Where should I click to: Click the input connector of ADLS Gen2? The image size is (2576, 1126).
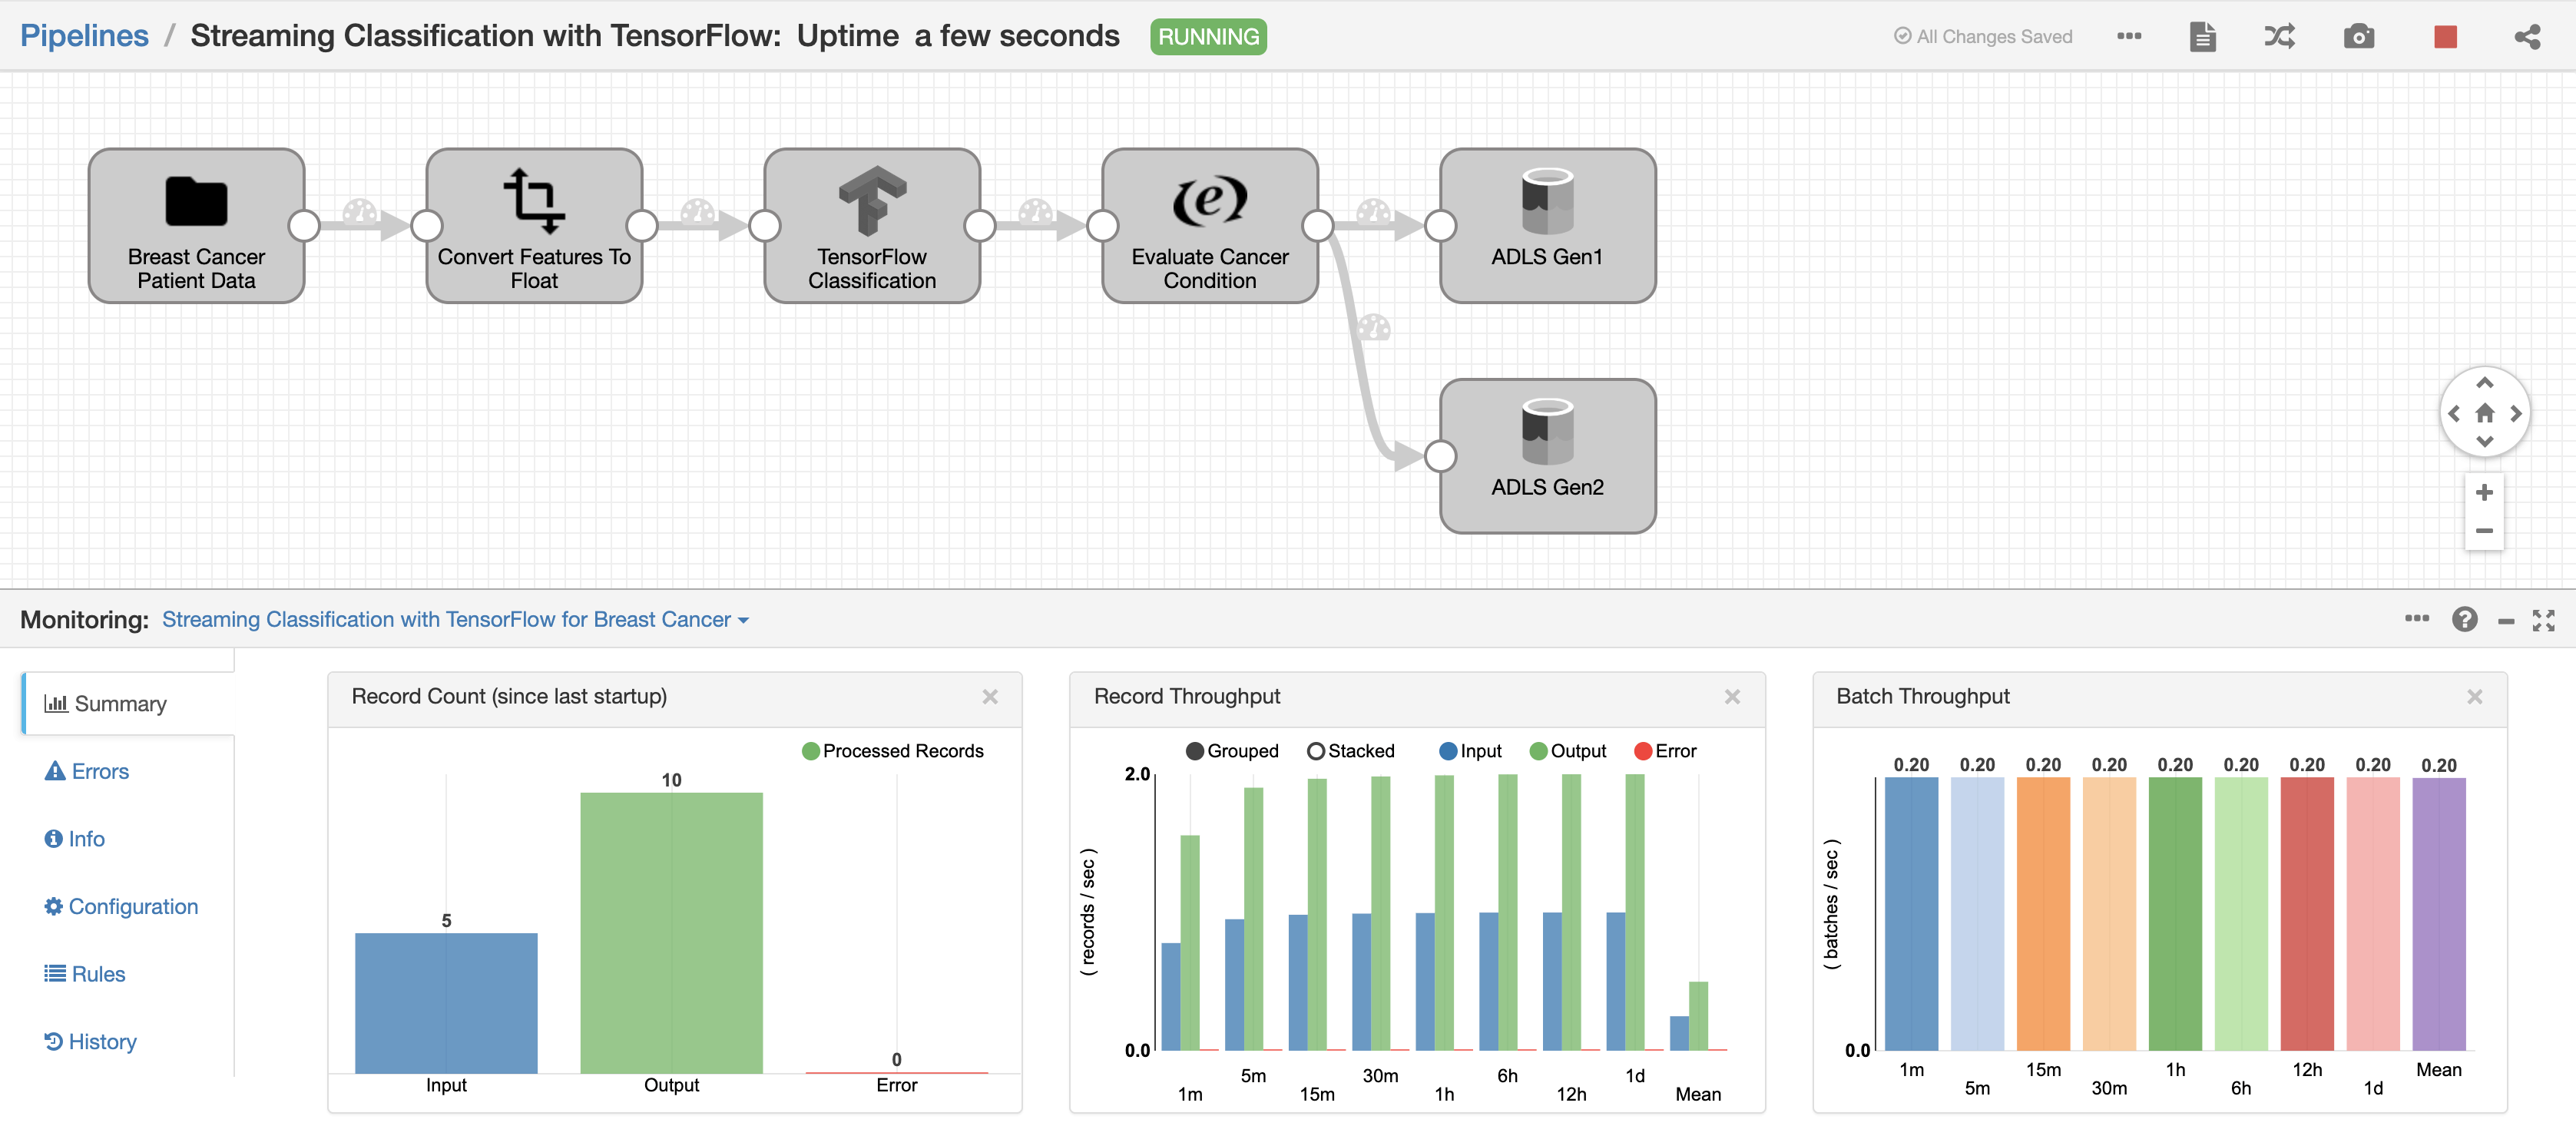pos(1440,456)
